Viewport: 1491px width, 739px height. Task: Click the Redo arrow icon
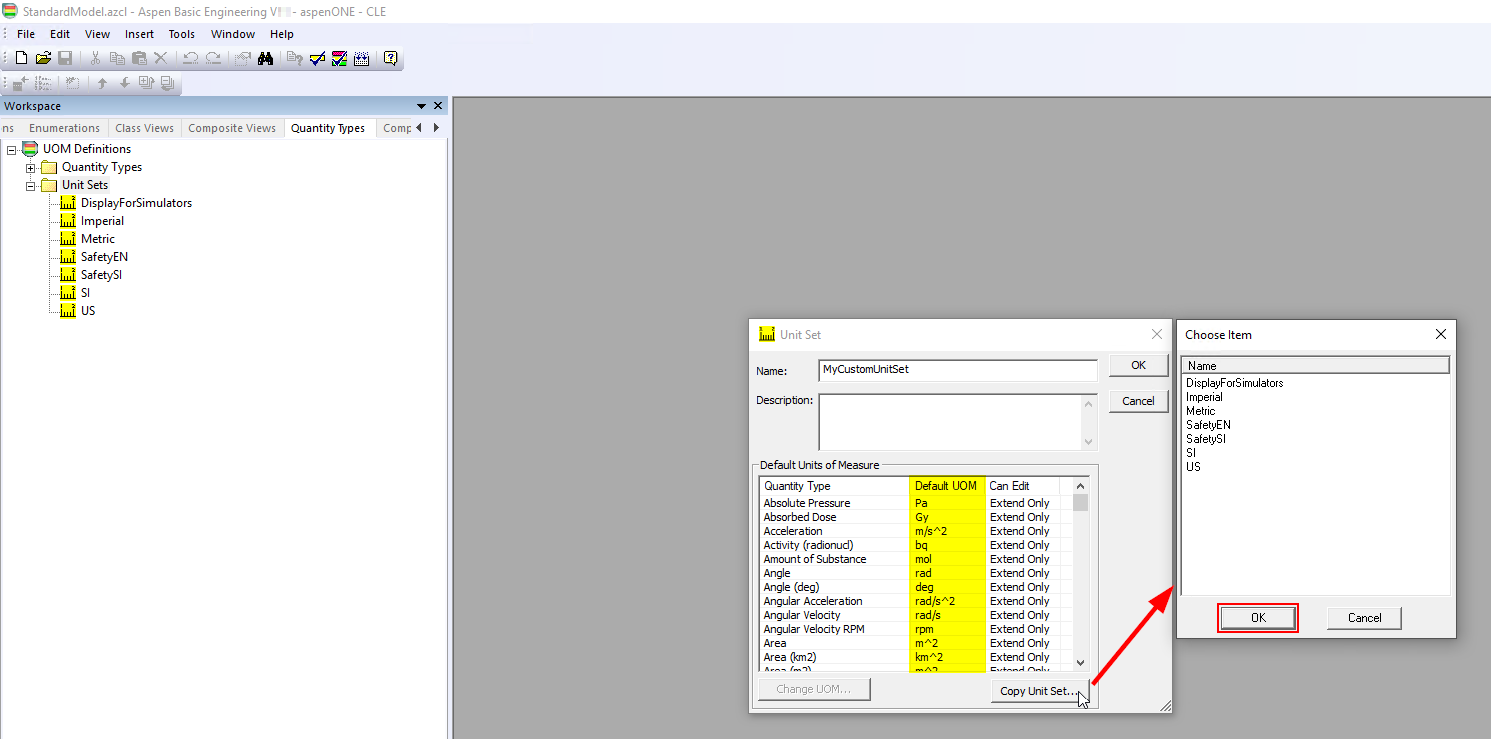[x=212, y=59]
